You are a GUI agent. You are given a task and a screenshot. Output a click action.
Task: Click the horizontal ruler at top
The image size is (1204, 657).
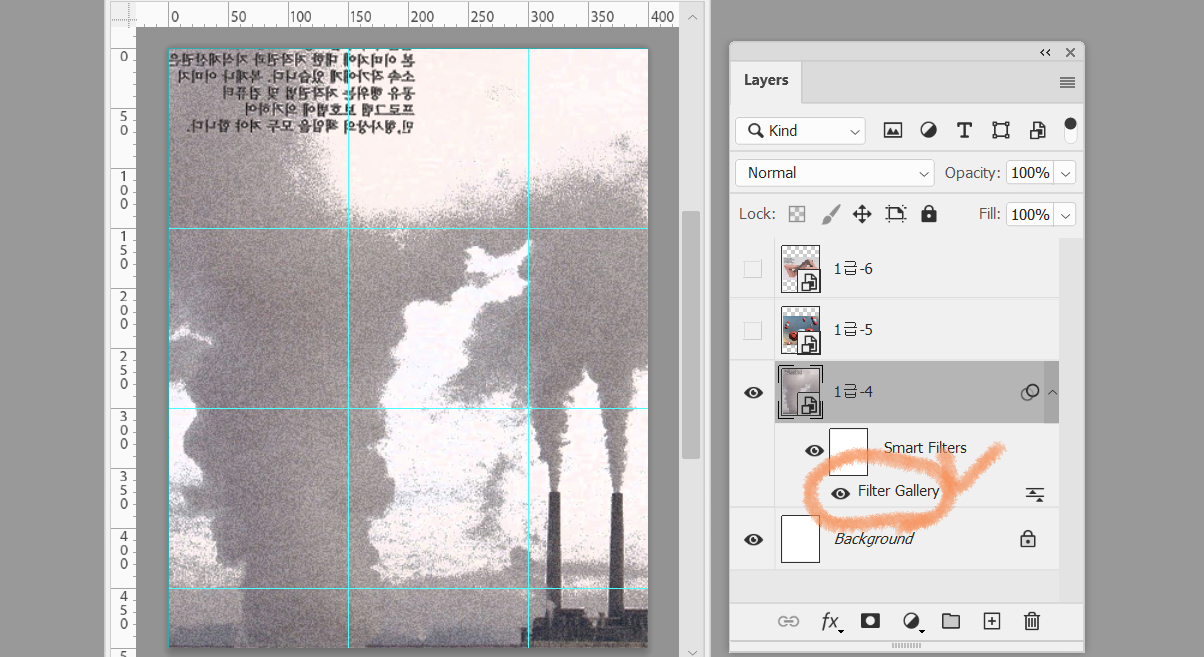407,14
